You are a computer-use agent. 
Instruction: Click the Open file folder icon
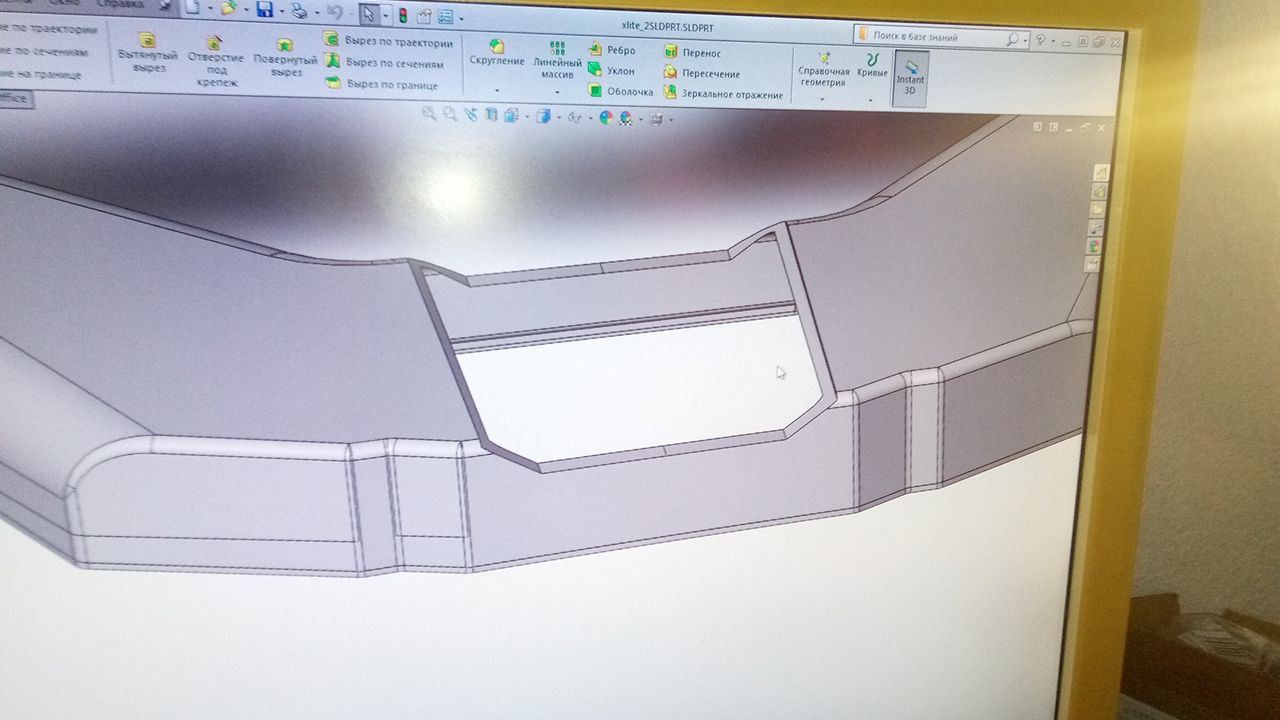pyautogui.click(x=228, y=8)
